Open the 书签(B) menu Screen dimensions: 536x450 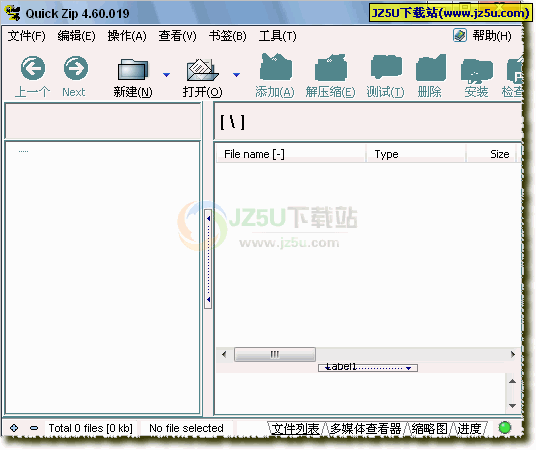coord(227,36)
